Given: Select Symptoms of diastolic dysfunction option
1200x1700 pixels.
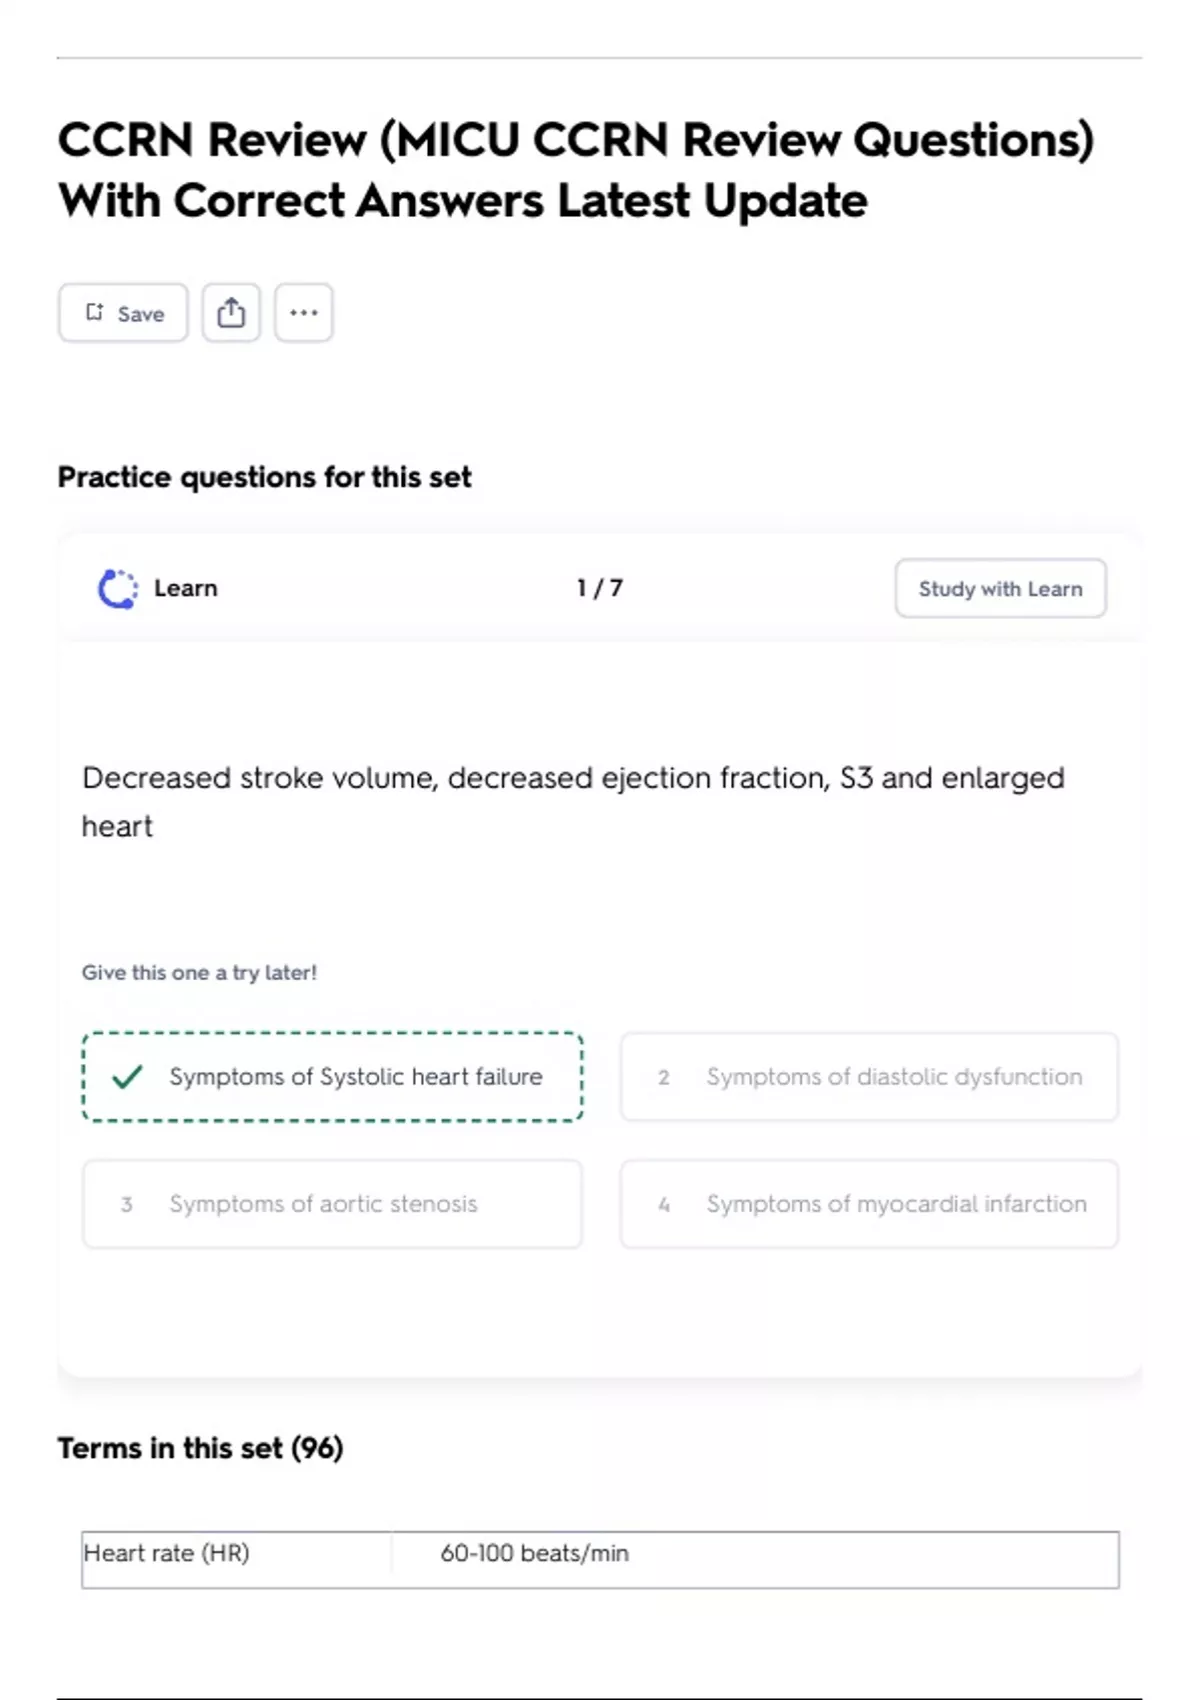Looking at the screenshot, I should click(x=869, y=1077).
